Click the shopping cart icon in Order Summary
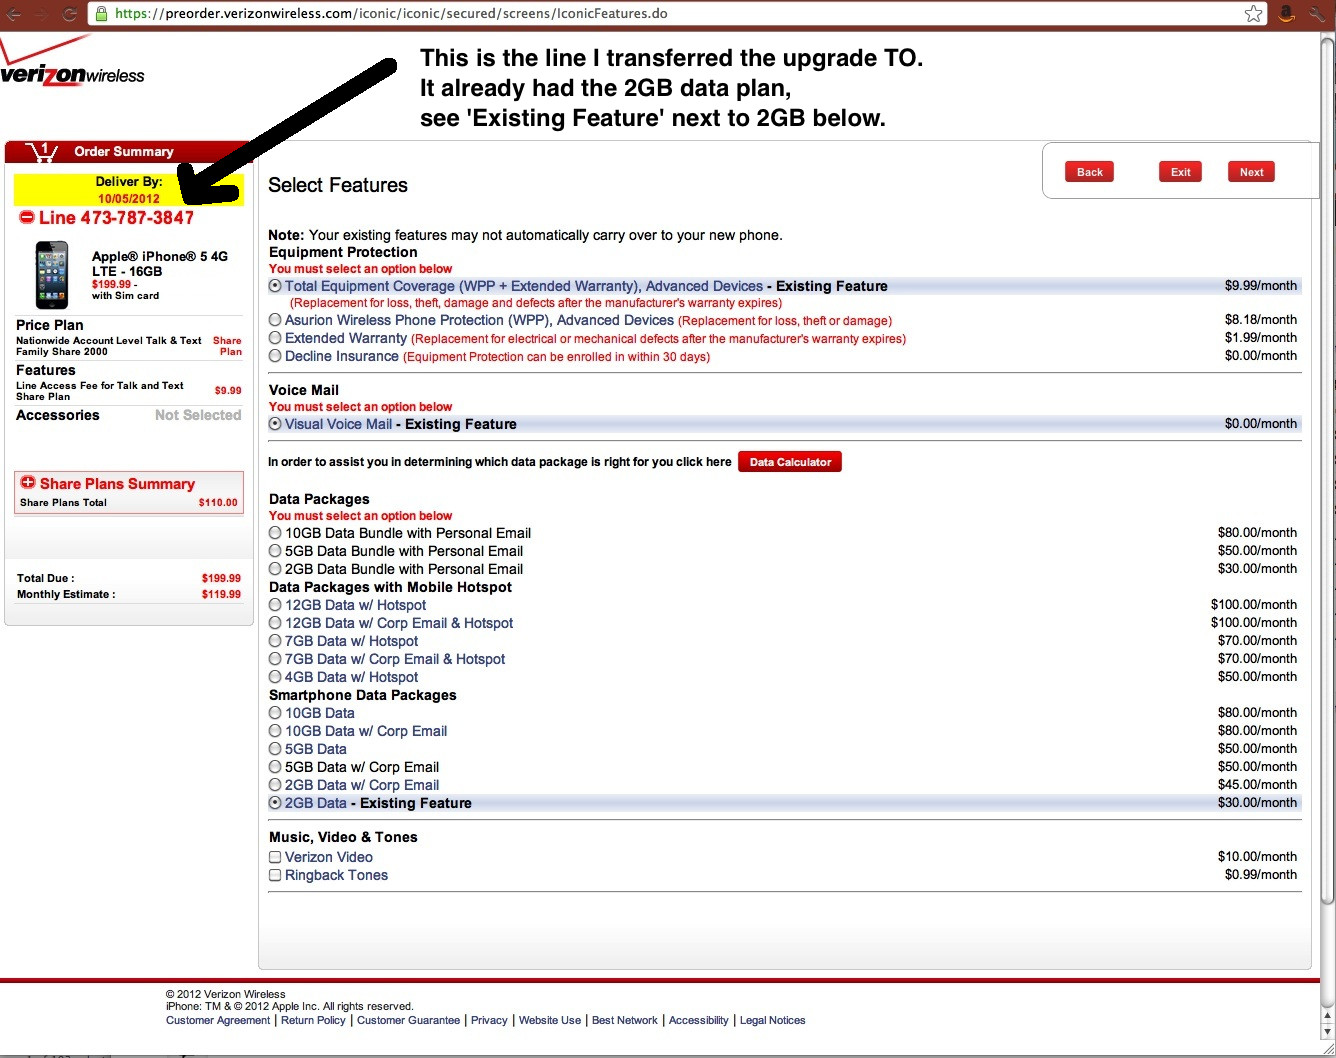1336x1058 pixels. tap(42, 151)
